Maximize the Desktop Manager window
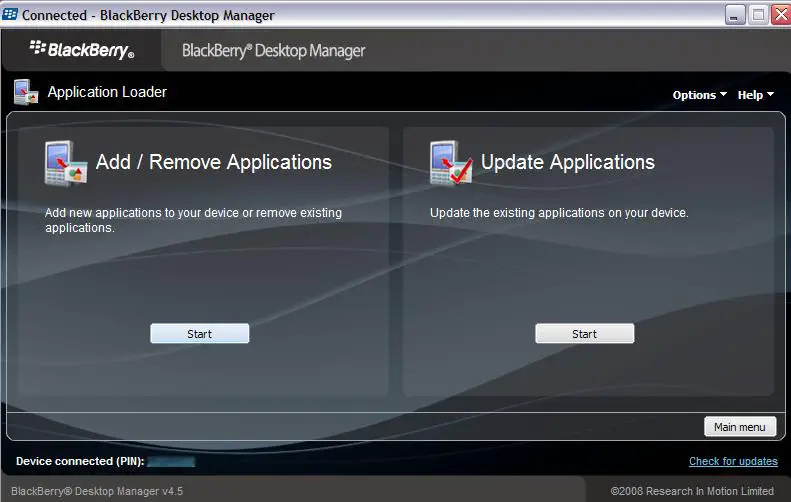Screen dimensions: 791x502 tap(758, 15)
